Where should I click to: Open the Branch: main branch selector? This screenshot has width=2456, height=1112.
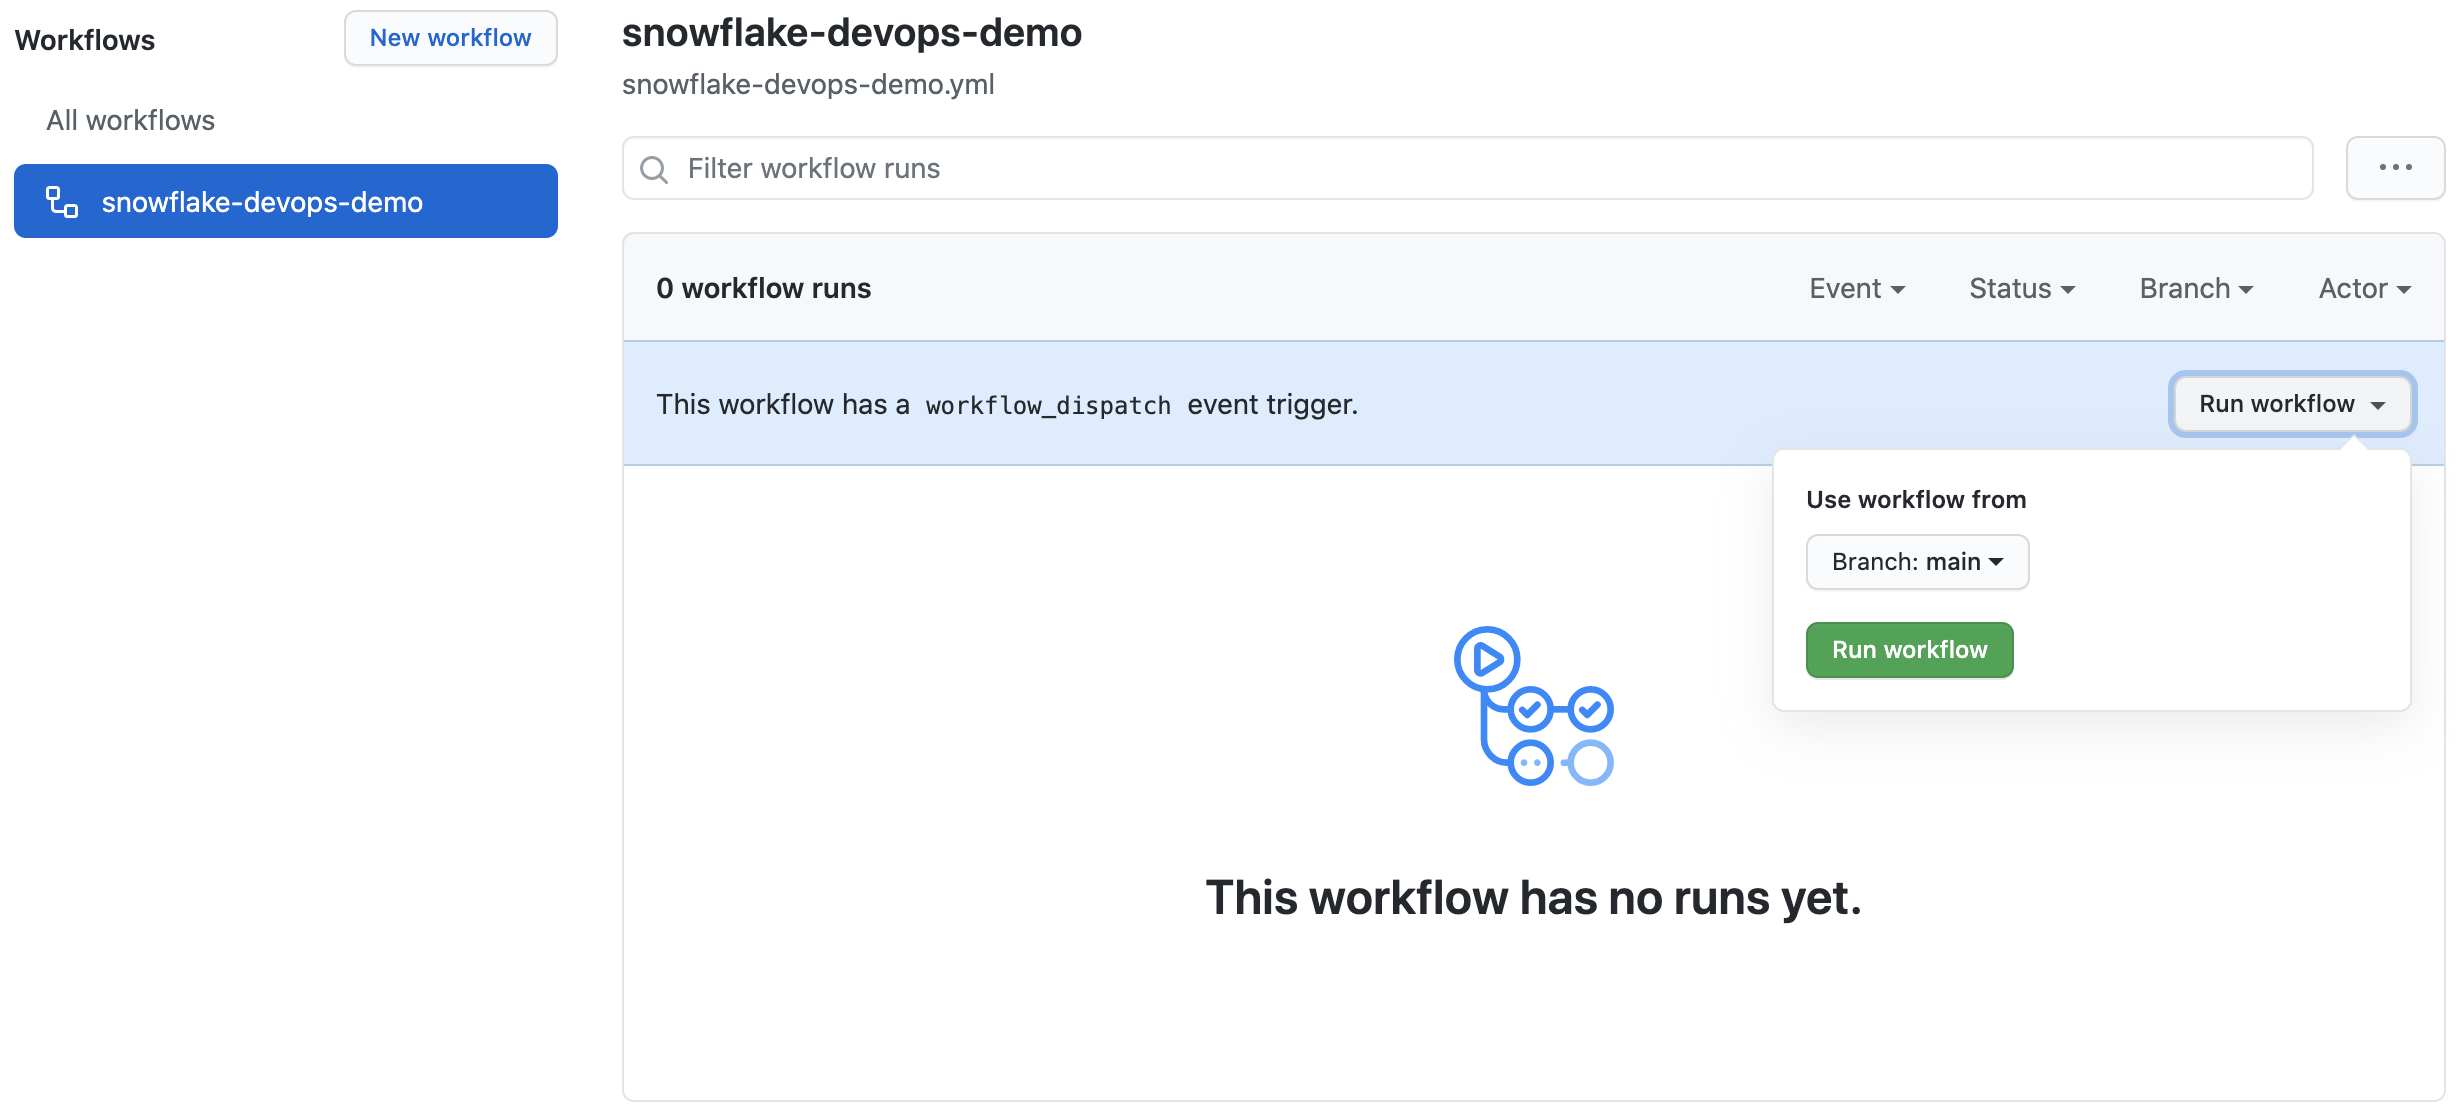pyautogui.click(x=1916, y=562)
